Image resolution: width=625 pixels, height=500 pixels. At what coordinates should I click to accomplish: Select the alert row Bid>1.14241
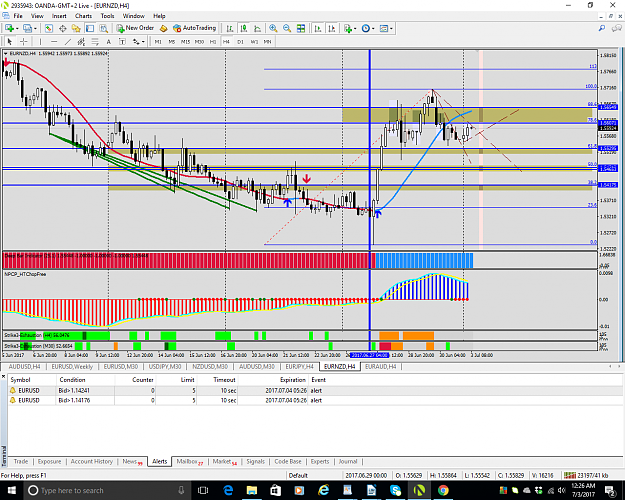(315, 390)
